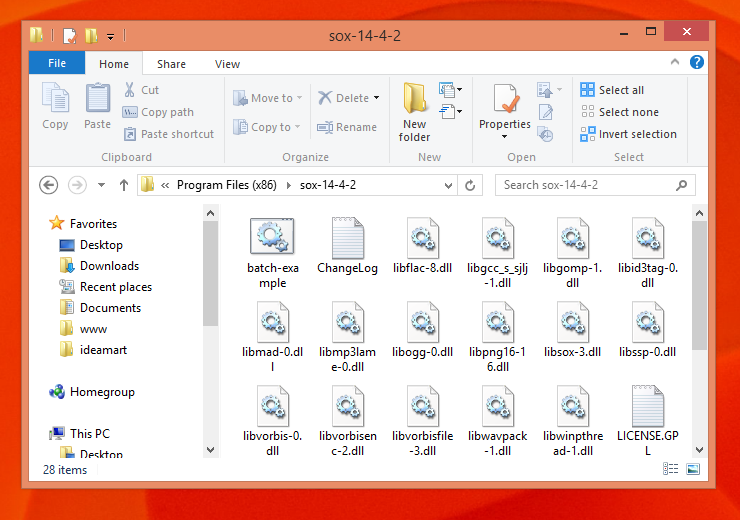Click the Back navigation arrow
Screen dimensions: 740x520
[49, 185]
